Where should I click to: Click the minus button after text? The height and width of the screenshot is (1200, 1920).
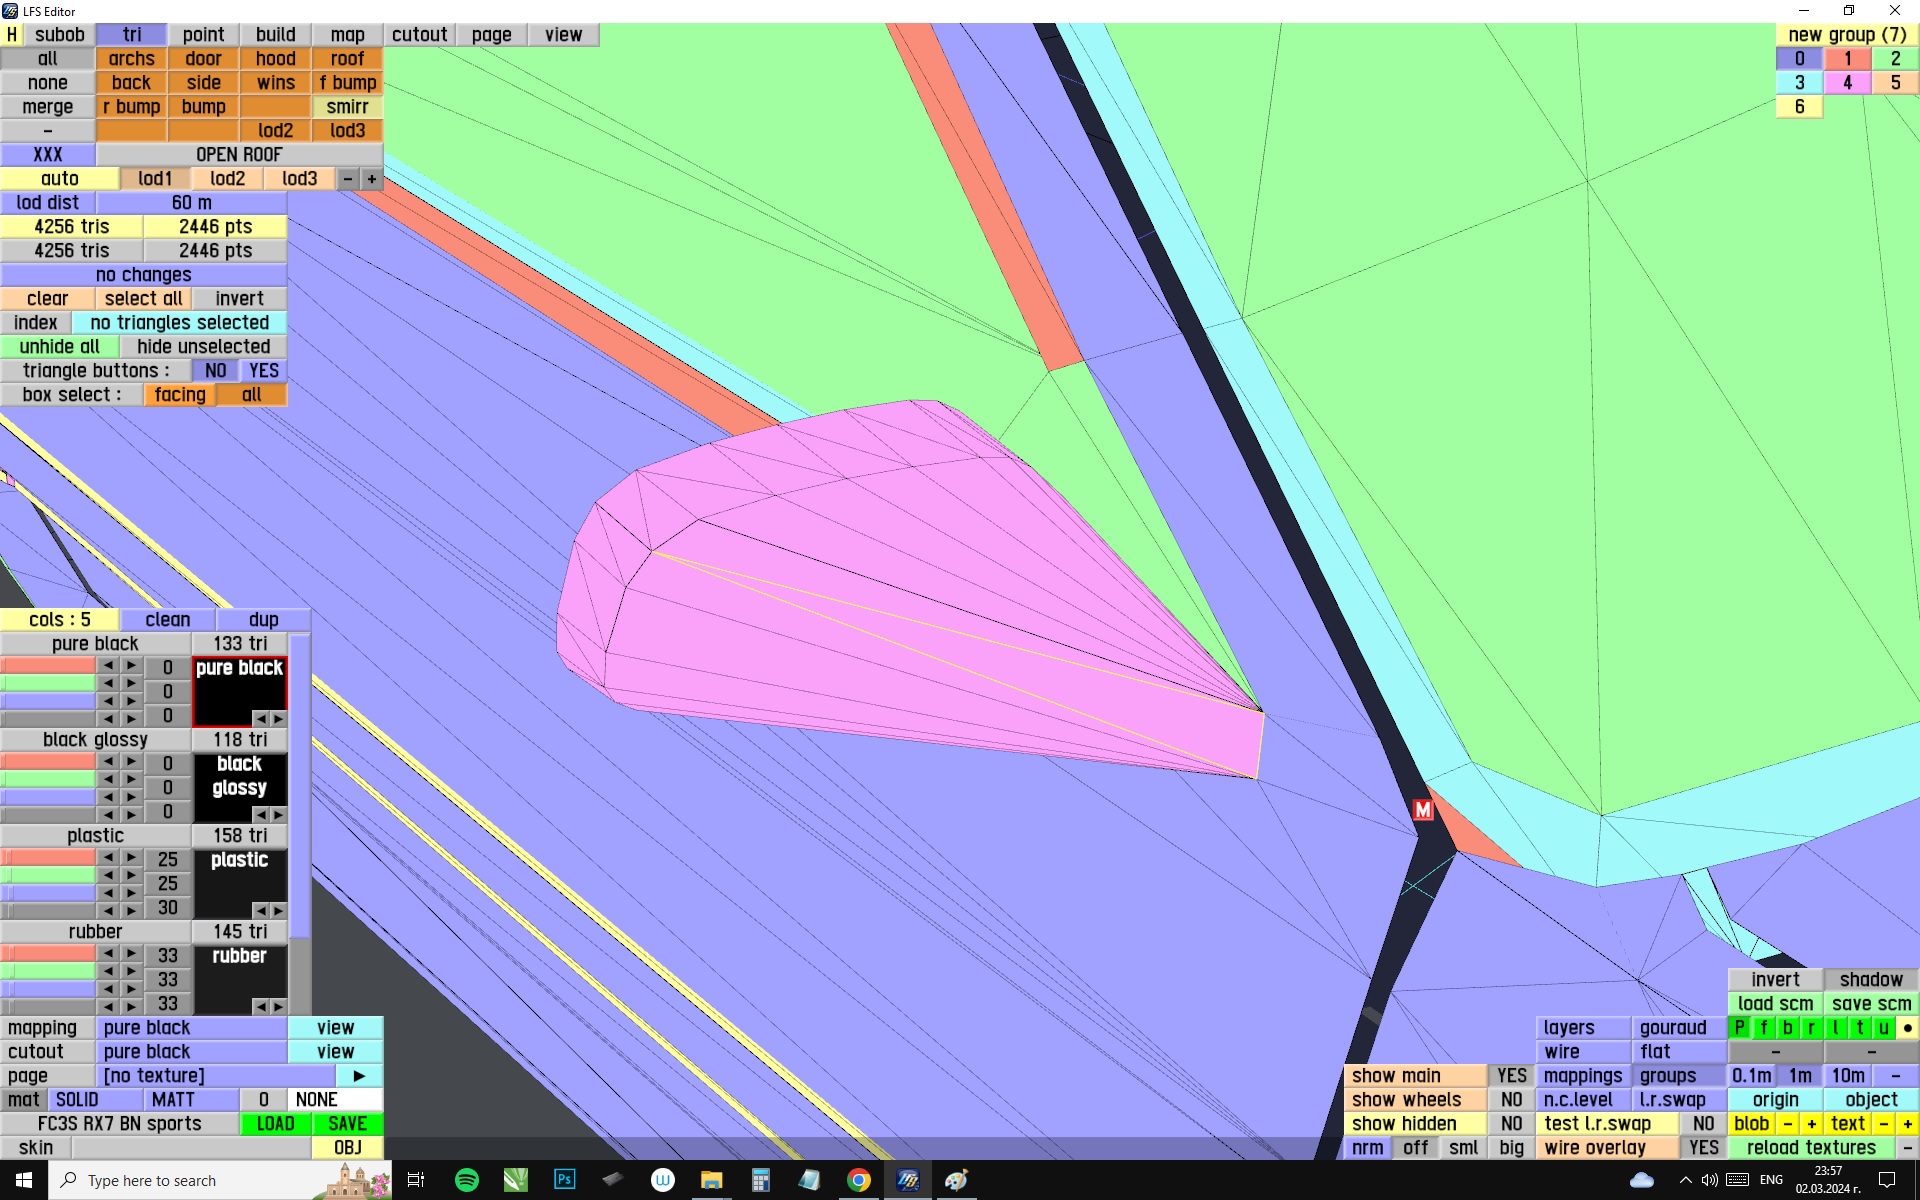coord(1883,1124)
